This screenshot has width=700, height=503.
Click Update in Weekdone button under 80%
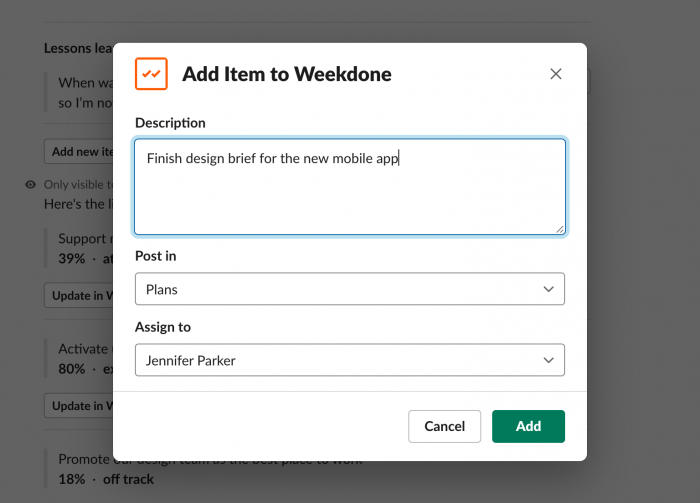[x=79, y=406]
